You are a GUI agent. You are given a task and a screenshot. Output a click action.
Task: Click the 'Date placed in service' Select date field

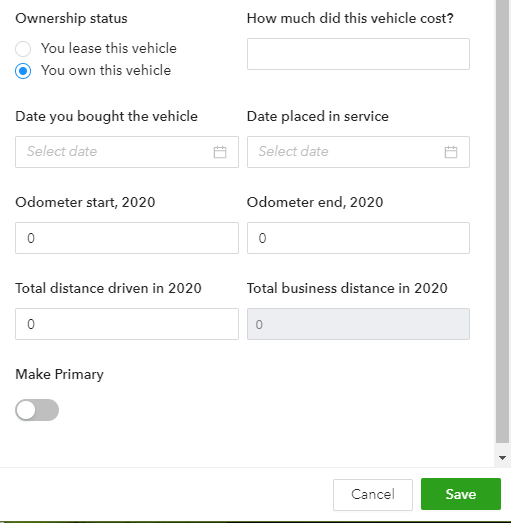(x=358, y=152)
